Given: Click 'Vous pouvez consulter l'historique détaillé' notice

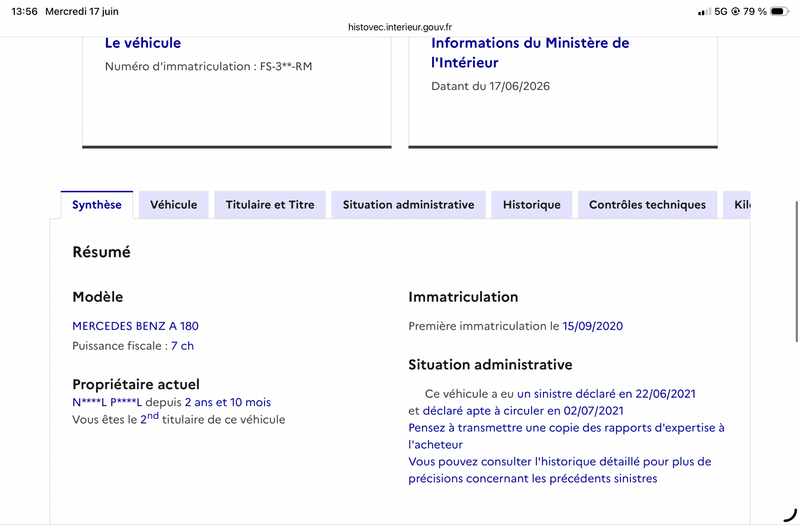Looking at the screenshot, I should pyautogui.click(x=560, y=470).
